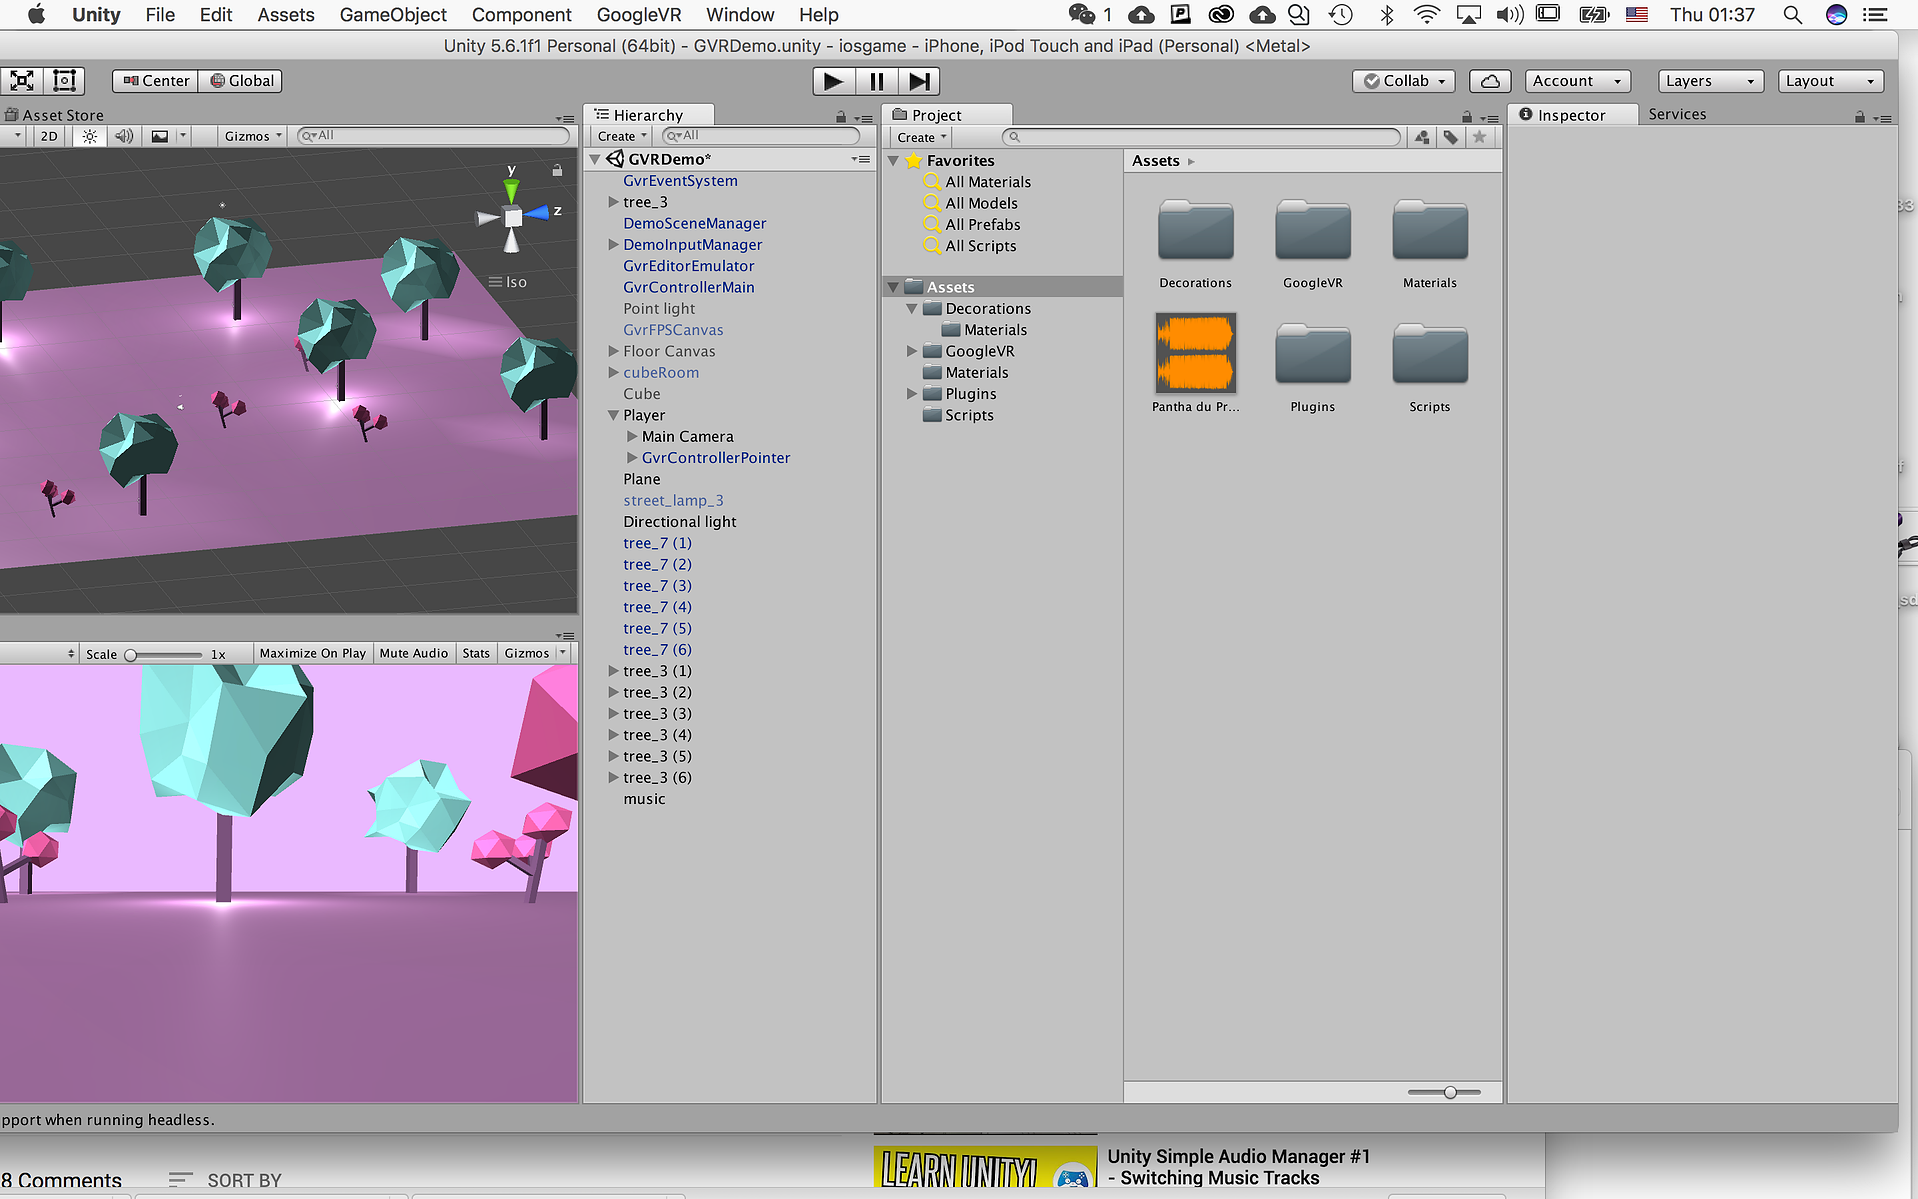
Task: Open the Plugins folder in Assets grid
Action: [x=1312, y=366]
